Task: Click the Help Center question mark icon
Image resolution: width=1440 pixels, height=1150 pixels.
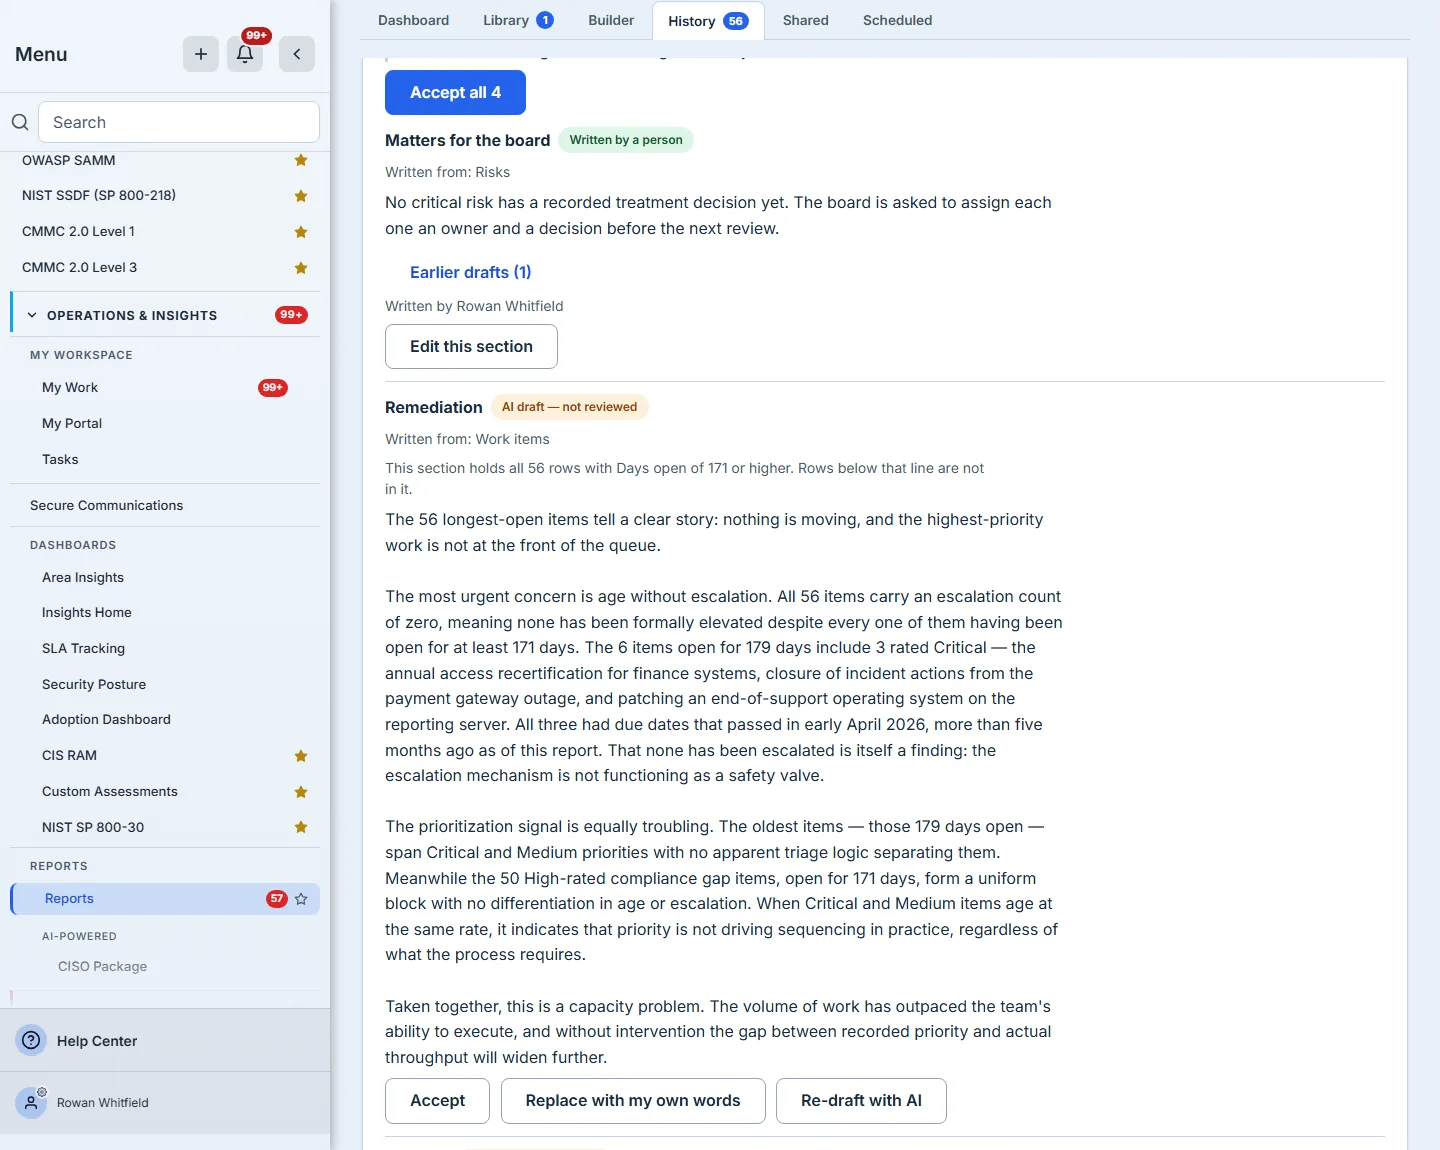Action: [31, 1040]
